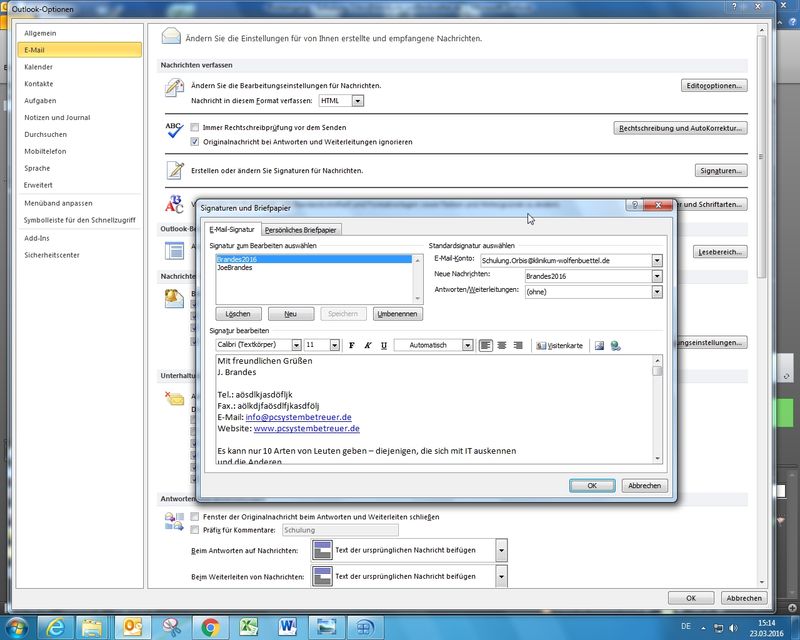Toggle italic formatting in signature editor
Screen dimensions: 800x640
click(368, 345)
